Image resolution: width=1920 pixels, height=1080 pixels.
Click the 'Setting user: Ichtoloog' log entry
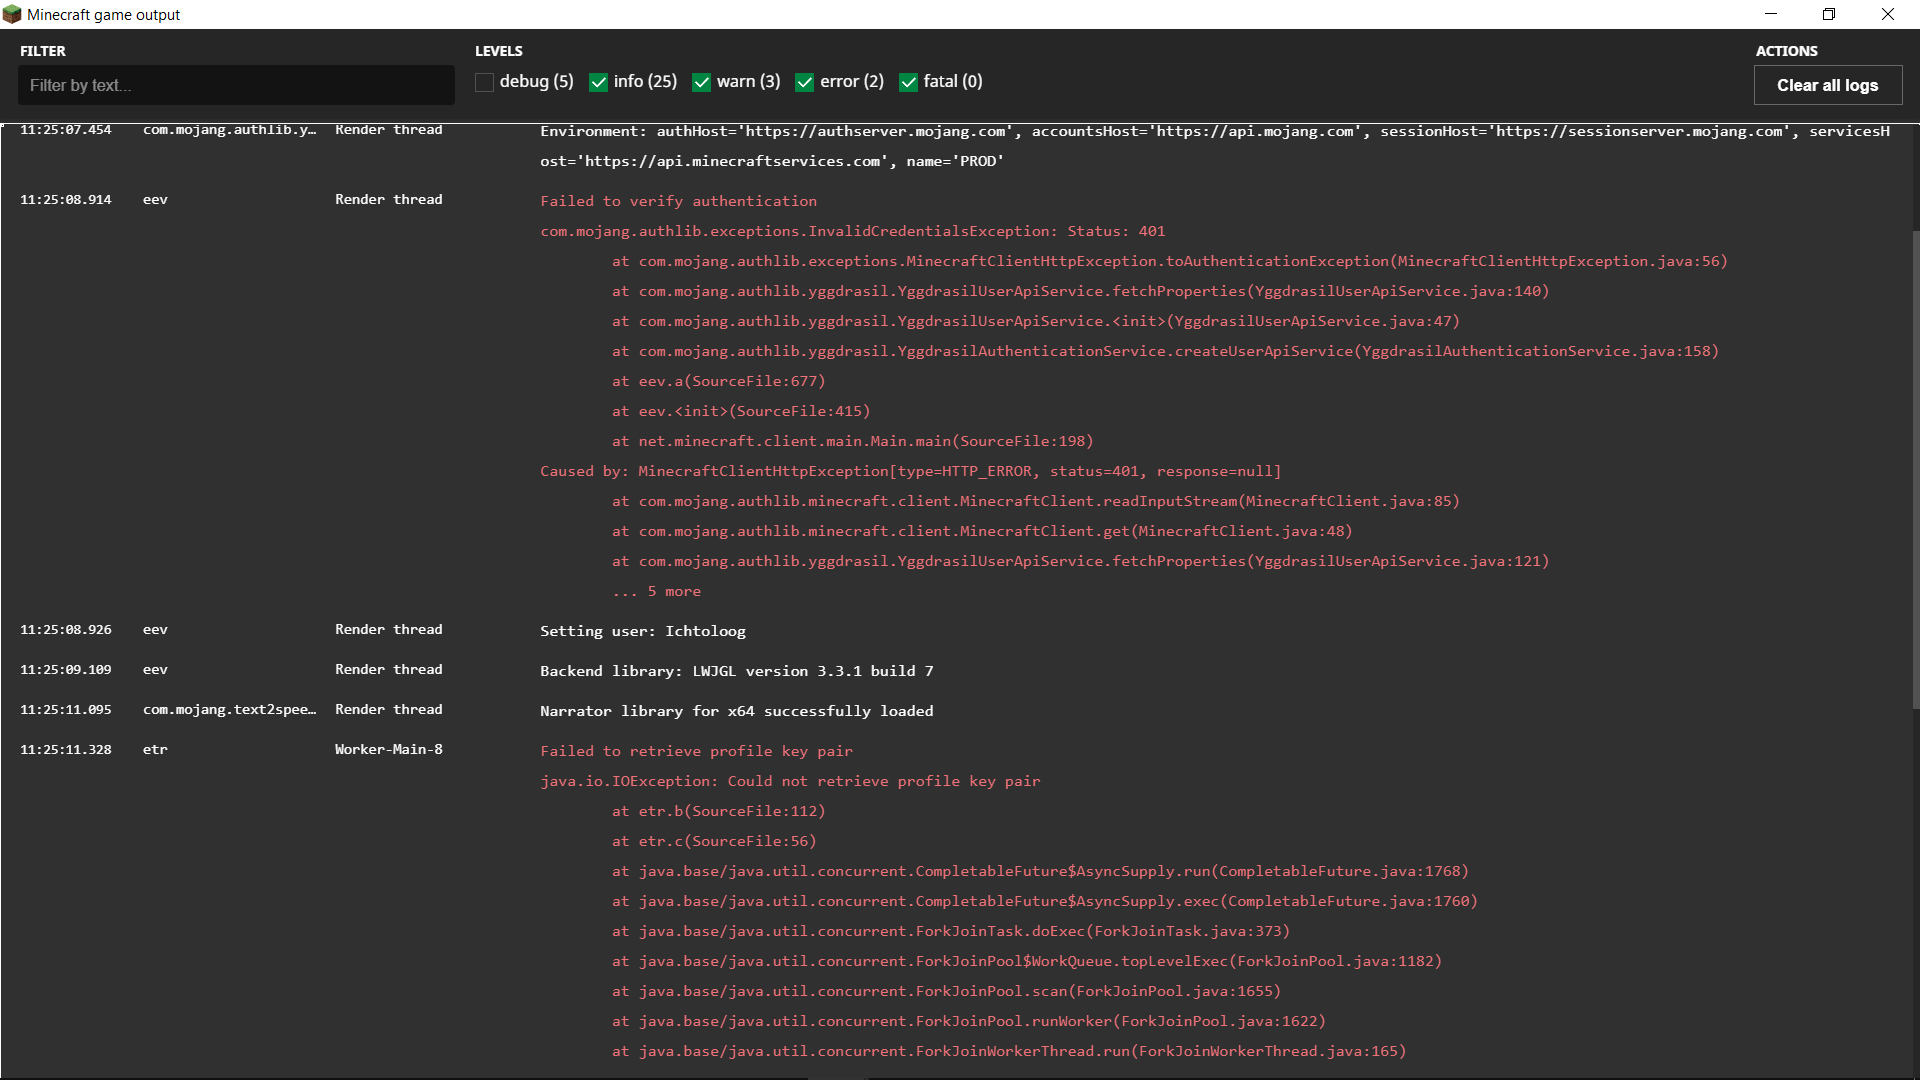pyautogui.click(x=643, y=631)
